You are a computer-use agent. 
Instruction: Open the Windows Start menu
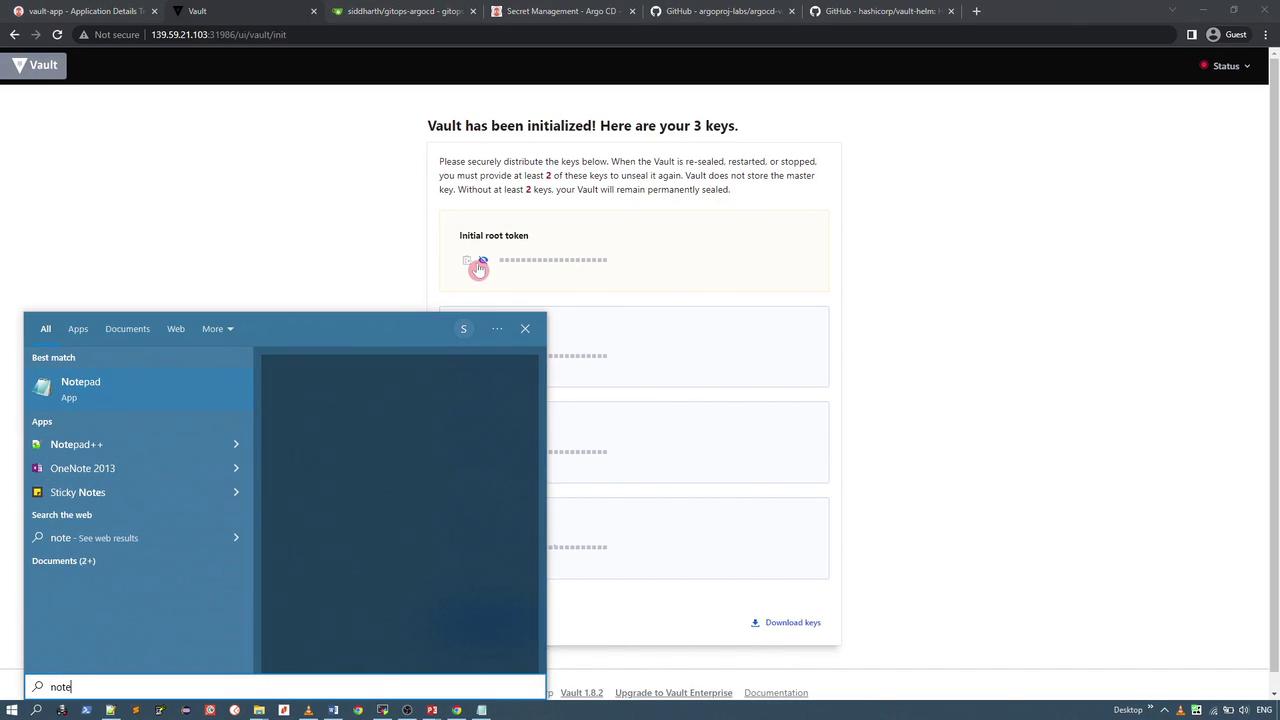(12, 710)
